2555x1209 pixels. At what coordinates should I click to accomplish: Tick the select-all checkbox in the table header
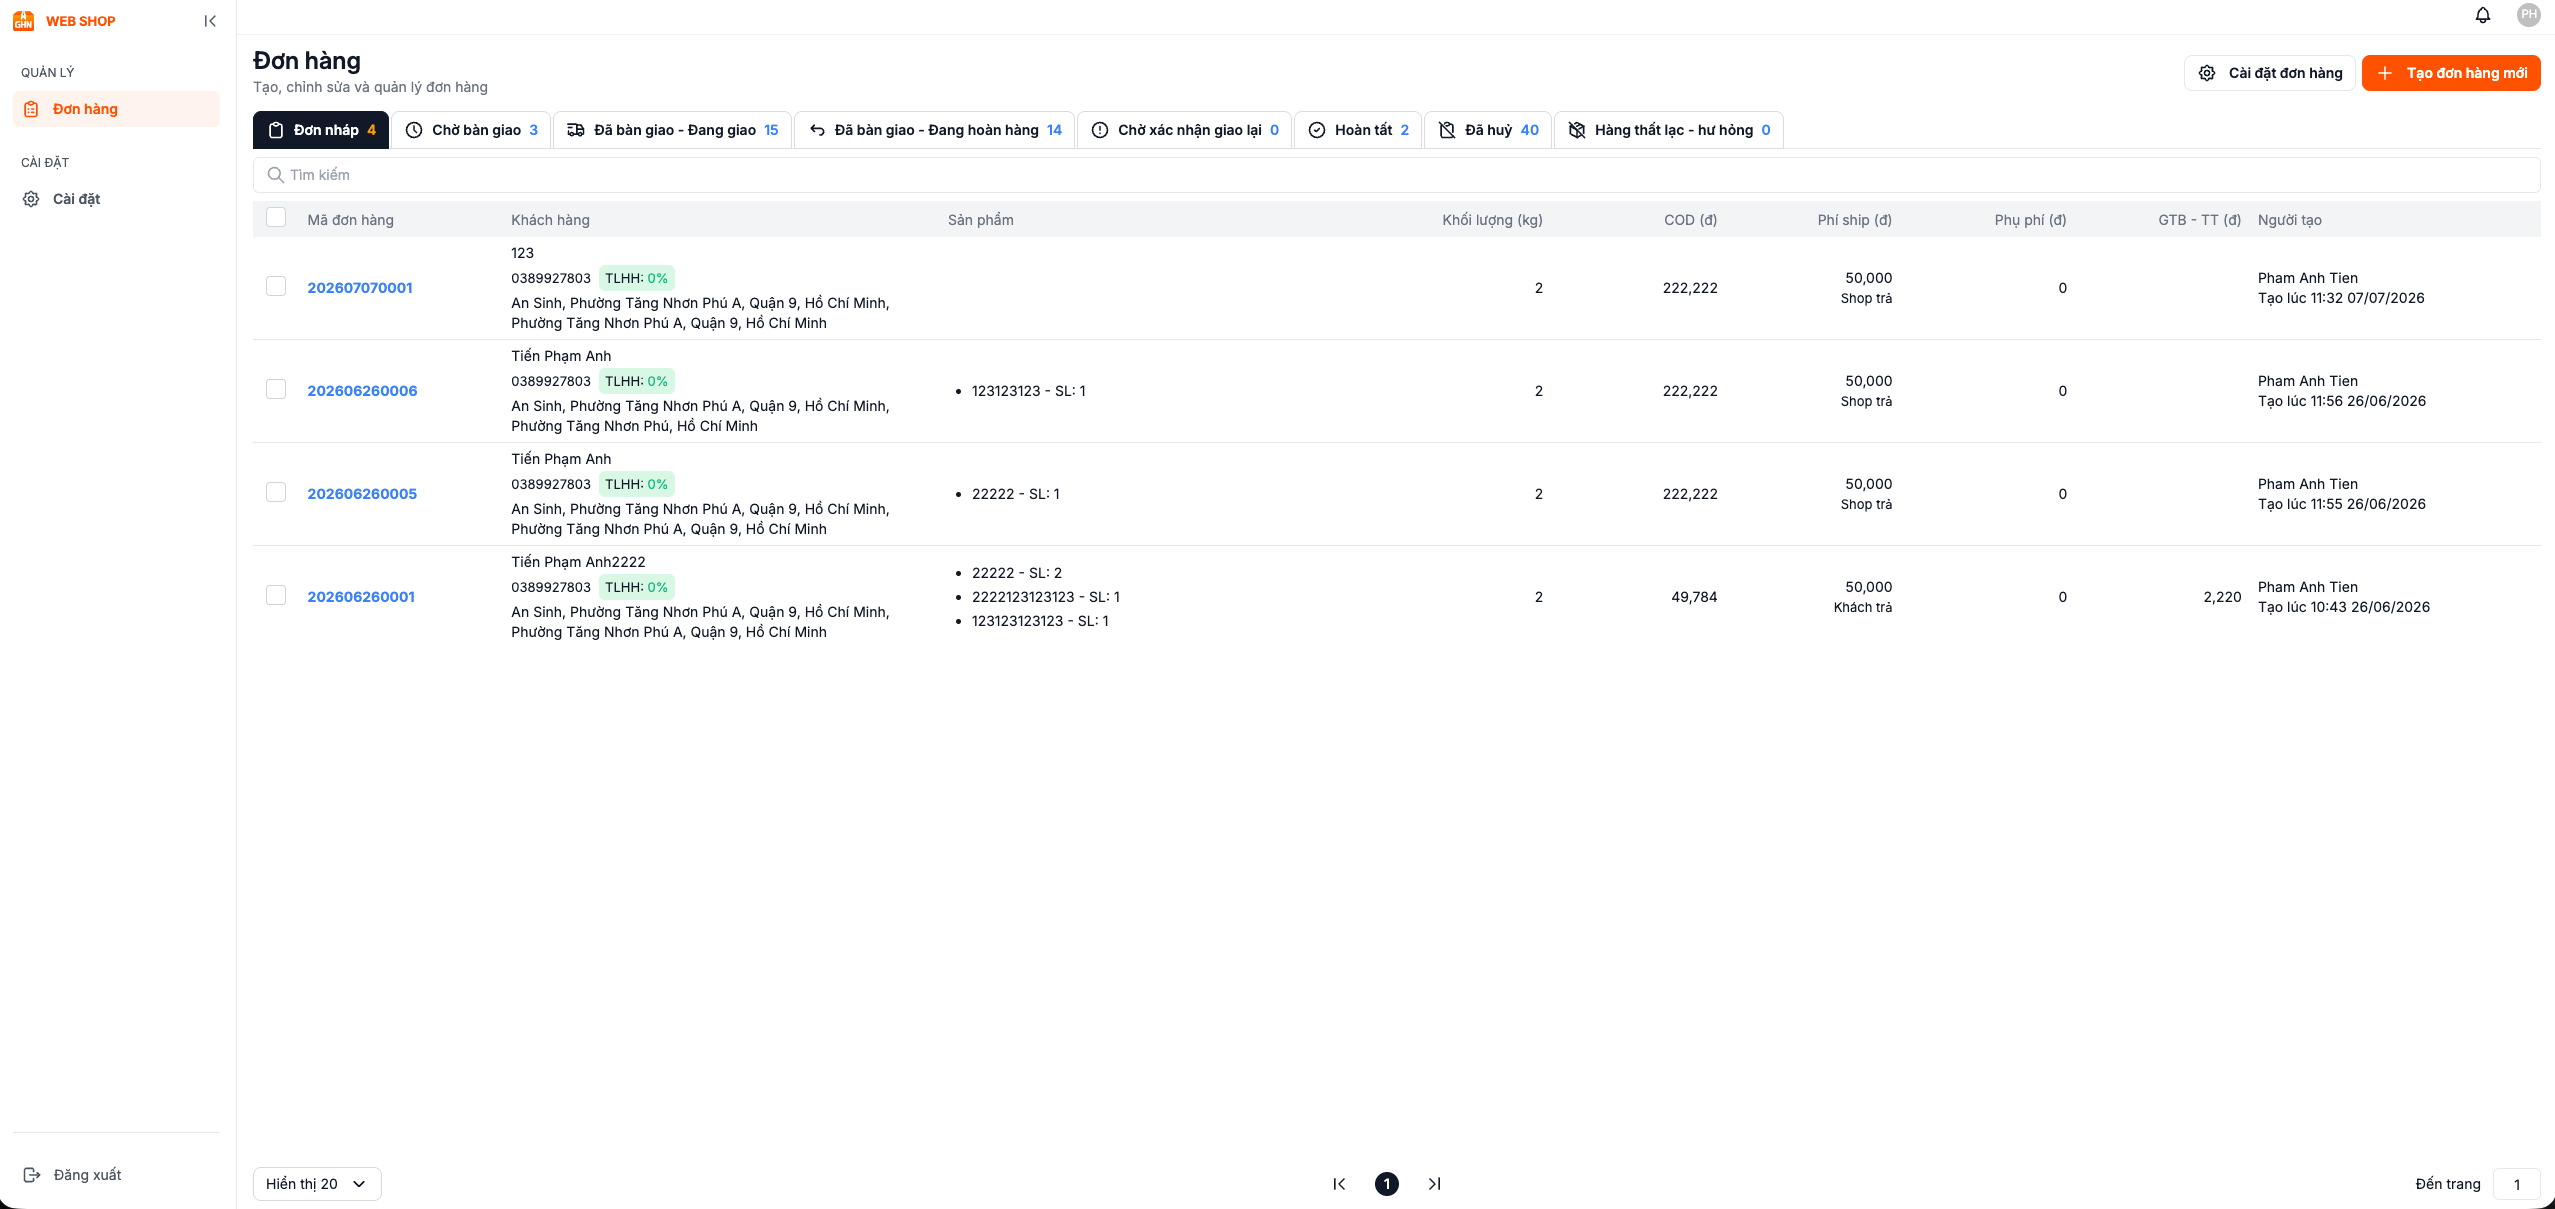(x=276, y=218)
